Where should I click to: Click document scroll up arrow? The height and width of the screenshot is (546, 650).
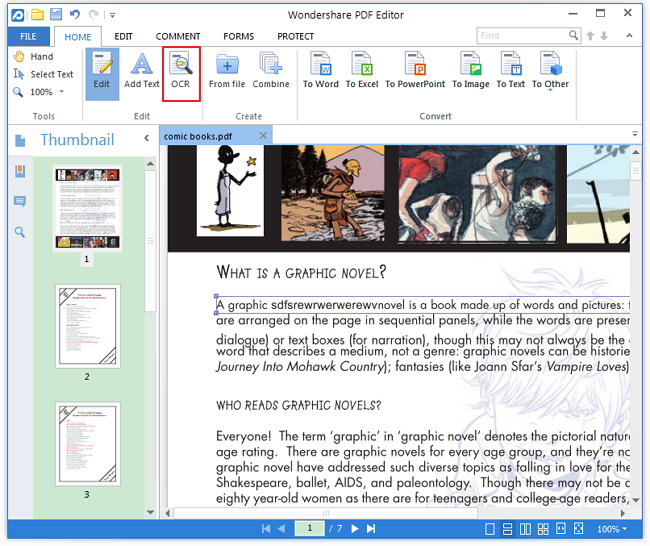(x=636, y=152)
